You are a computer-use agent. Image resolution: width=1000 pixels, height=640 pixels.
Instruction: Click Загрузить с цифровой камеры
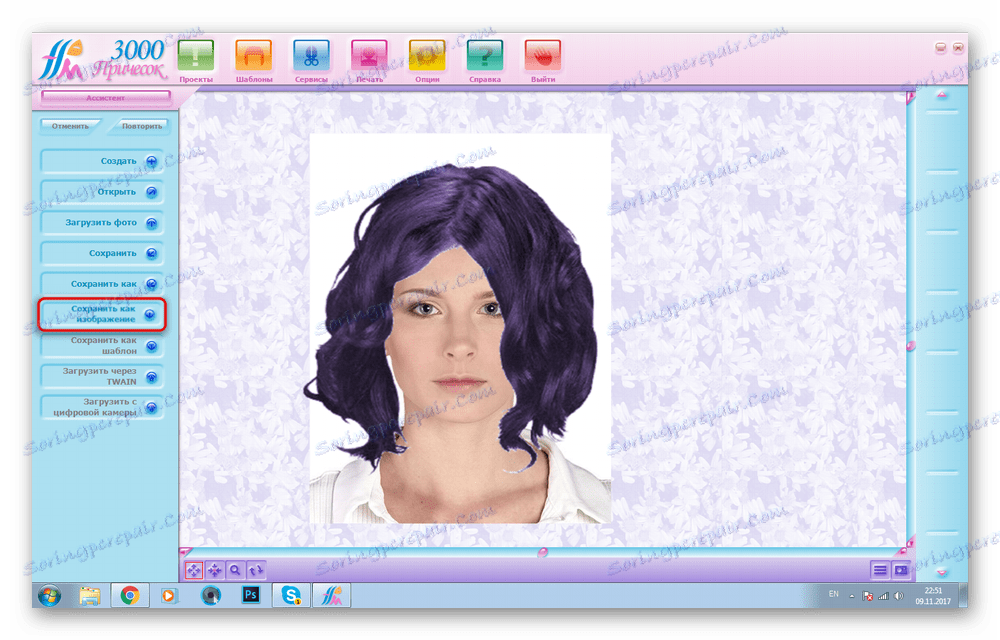pyautogui.click(x=101, y=407)
